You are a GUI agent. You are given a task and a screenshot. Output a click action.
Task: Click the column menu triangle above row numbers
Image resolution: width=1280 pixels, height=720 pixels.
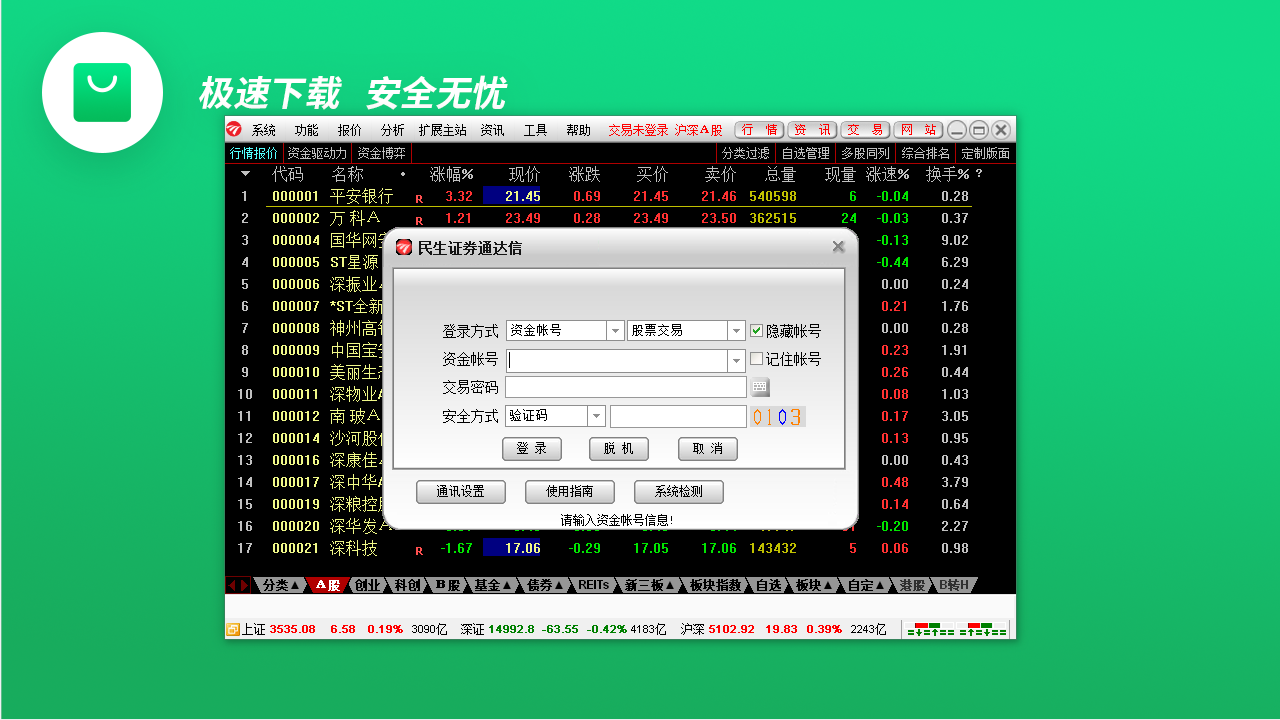point(245,174)
